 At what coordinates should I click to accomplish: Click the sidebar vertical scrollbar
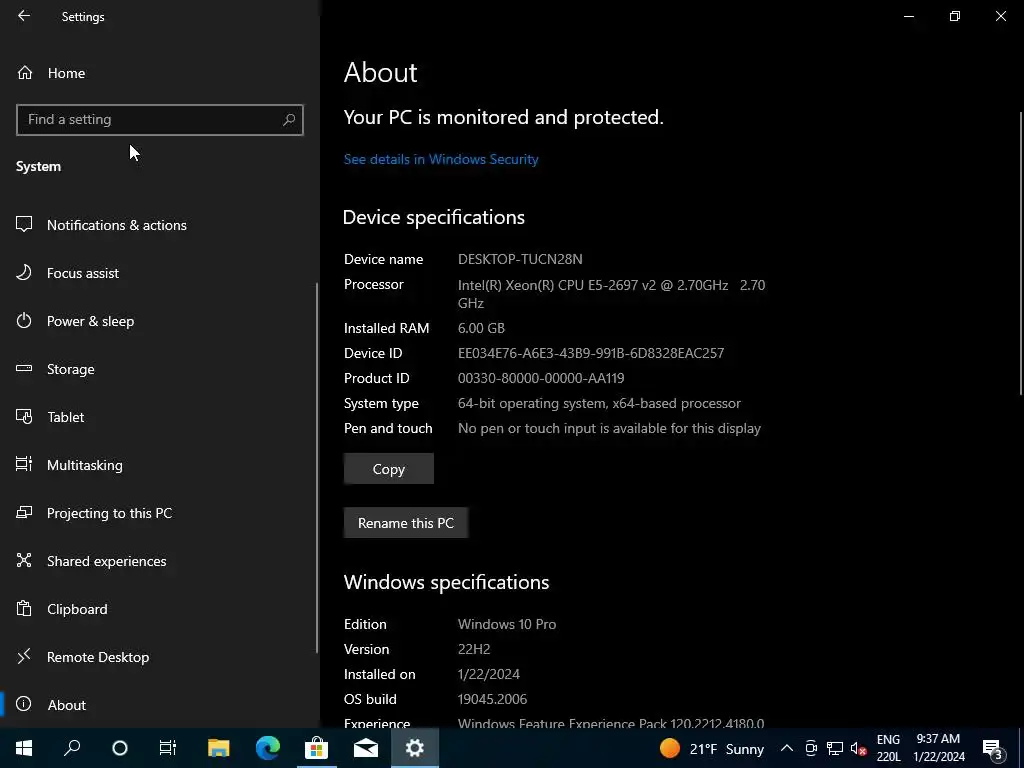[x=317, y=467]
